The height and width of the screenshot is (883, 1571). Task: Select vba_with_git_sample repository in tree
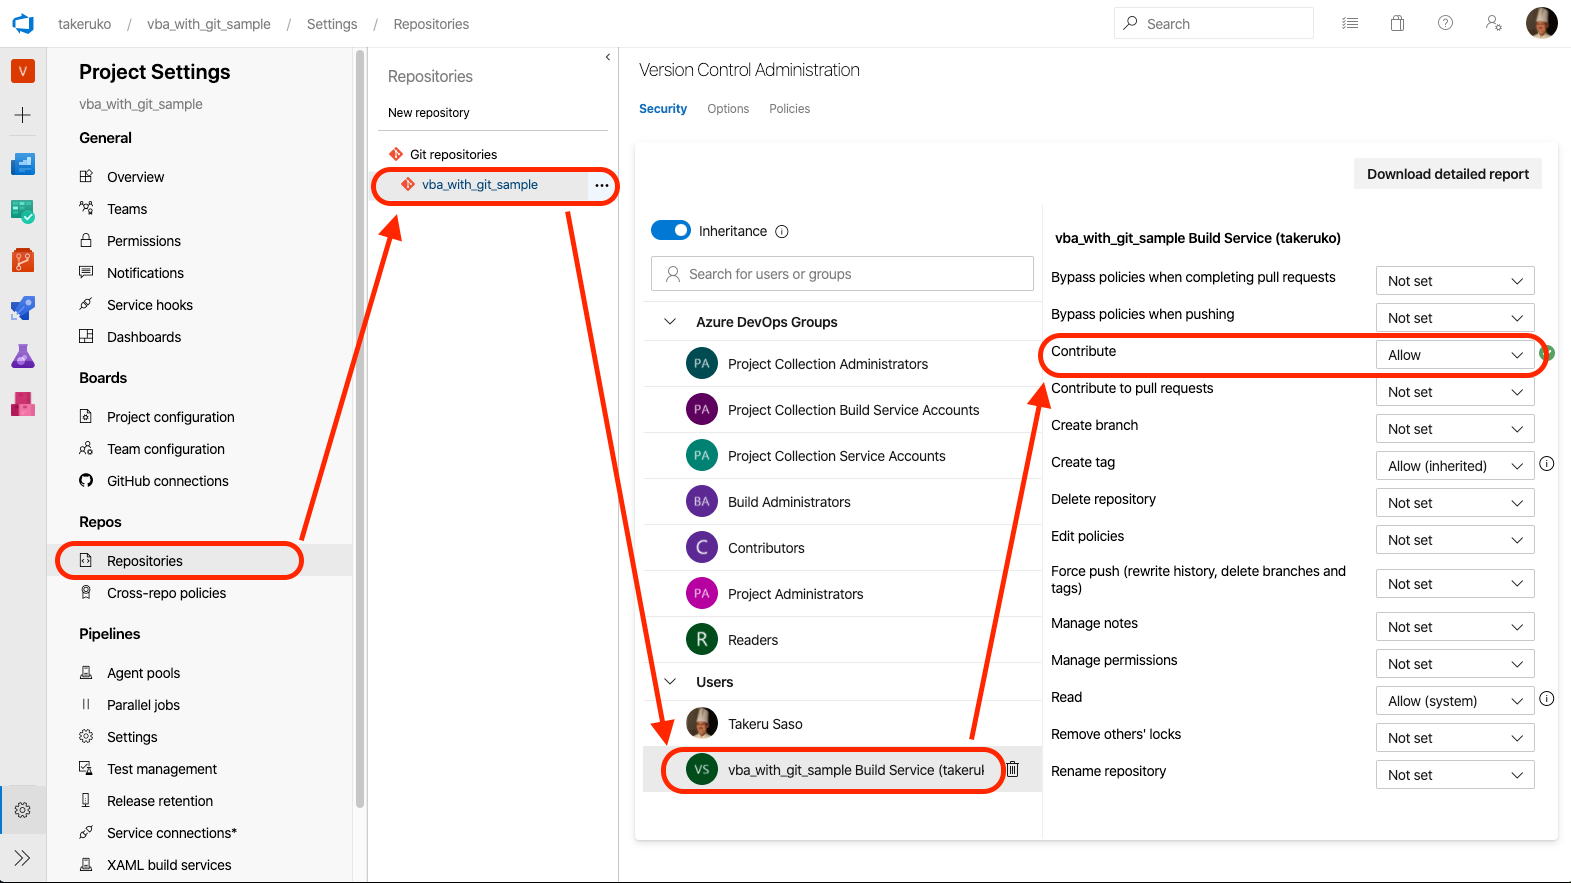coord(480,185)
